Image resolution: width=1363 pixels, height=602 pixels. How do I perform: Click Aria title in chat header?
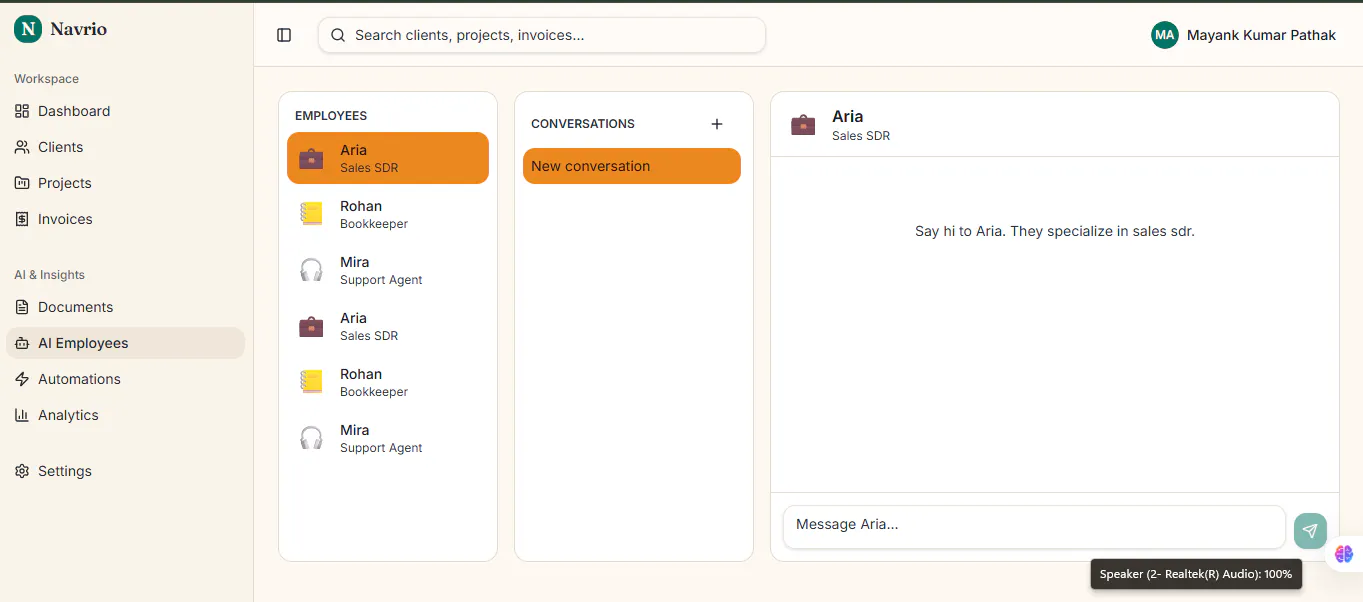pyautogui.click(x=848, y=116)
